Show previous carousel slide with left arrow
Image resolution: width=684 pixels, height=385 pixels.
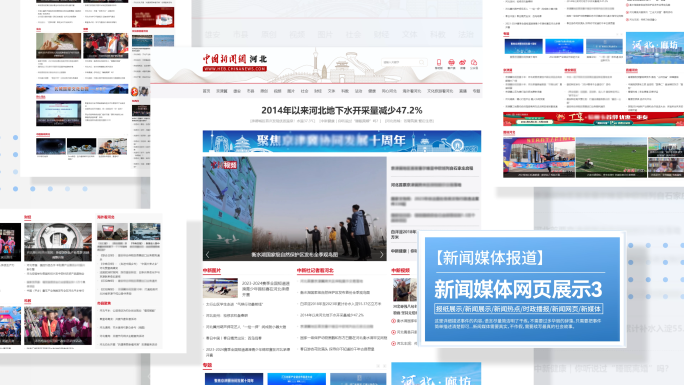(208, 255)
